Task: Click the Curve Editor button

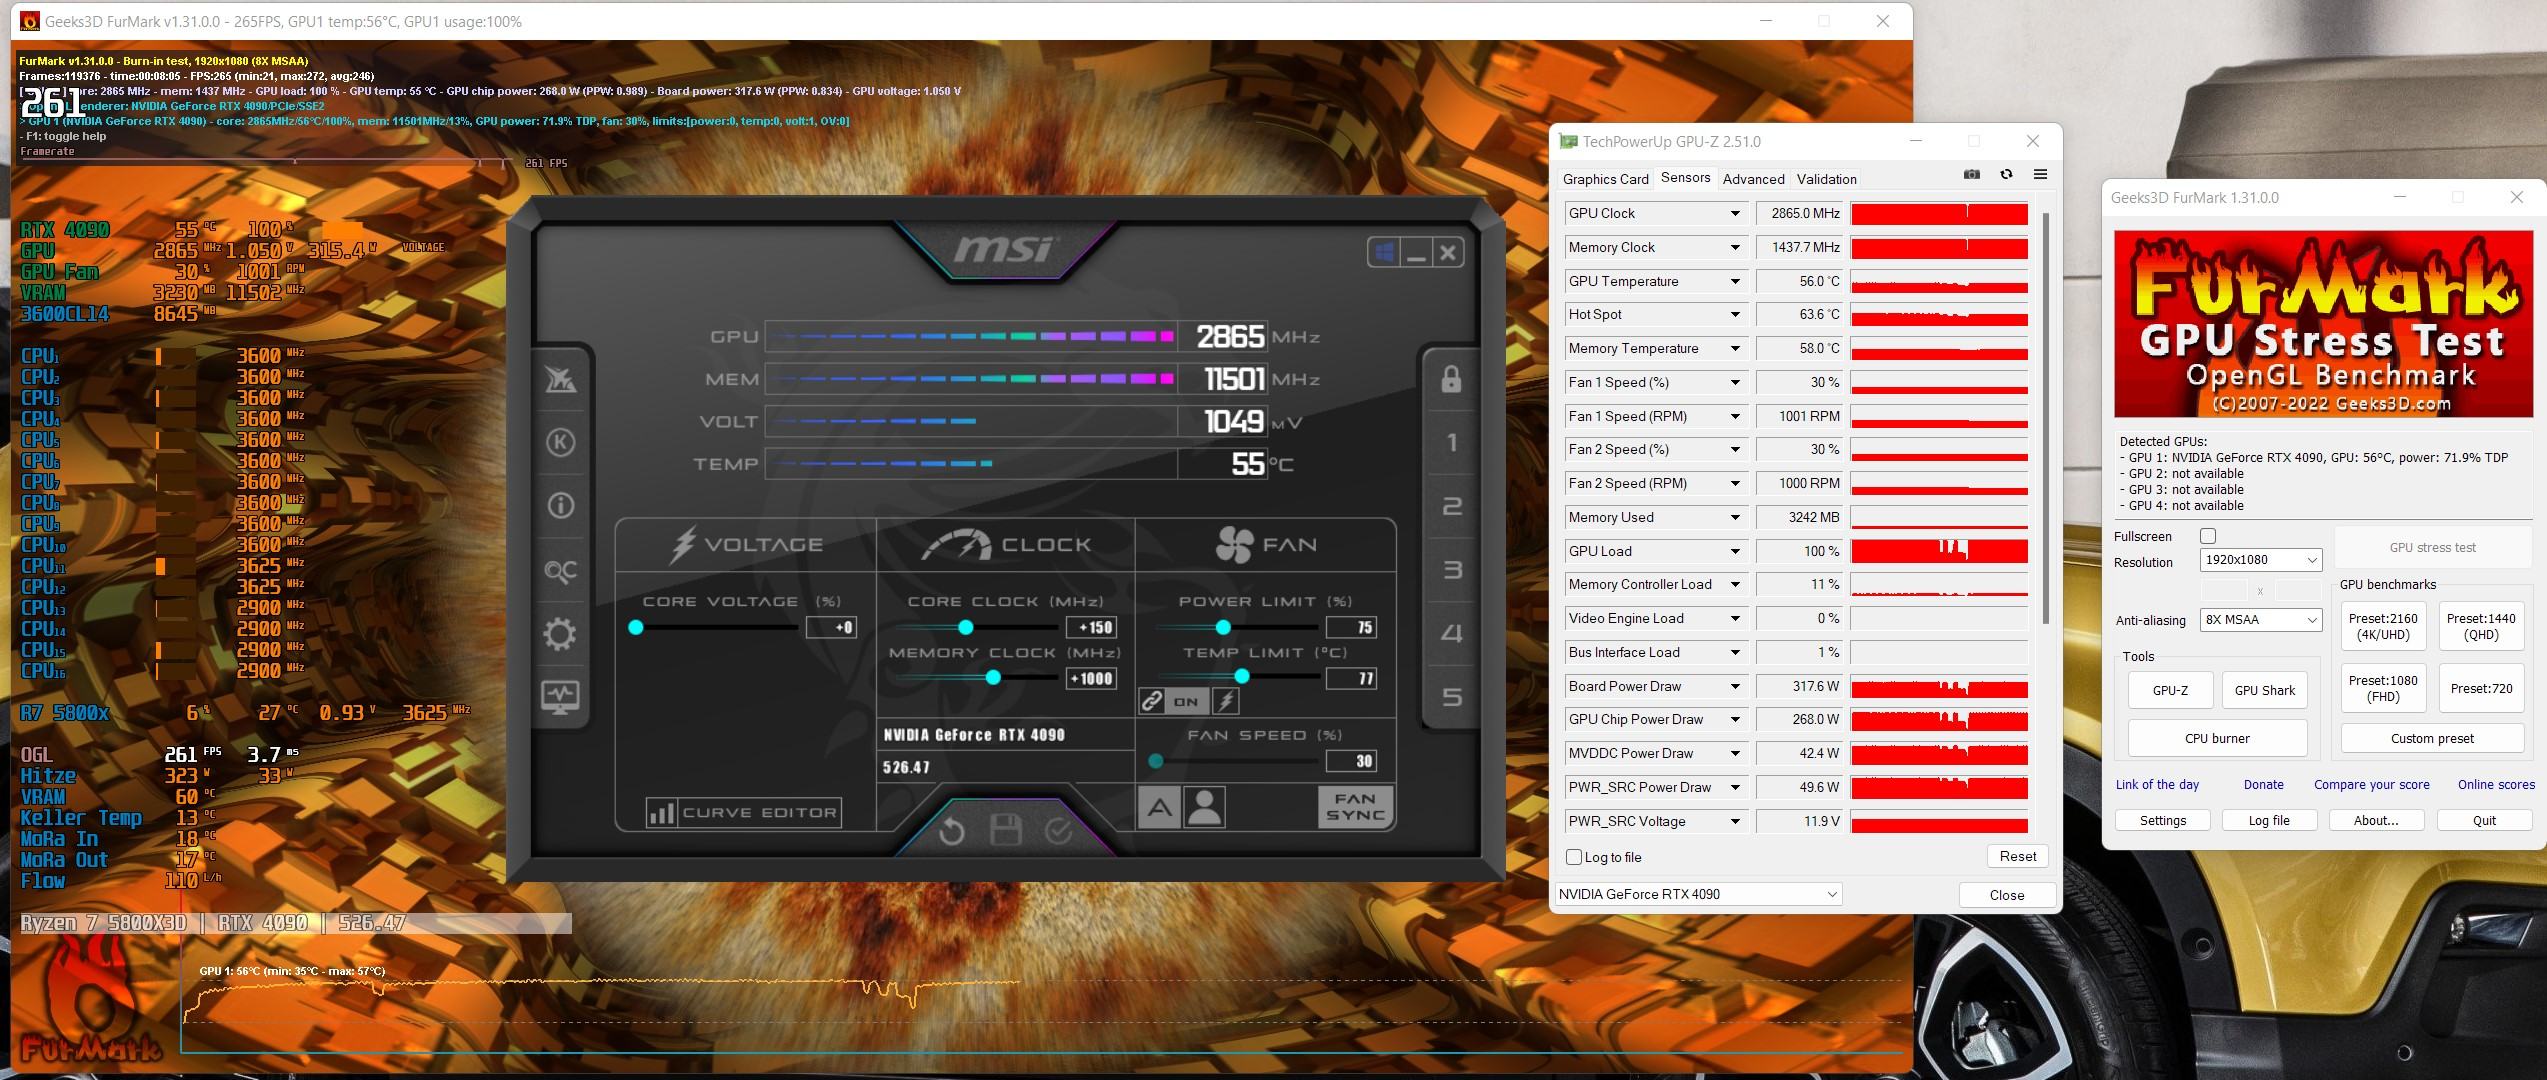Action: pos(743,813)
